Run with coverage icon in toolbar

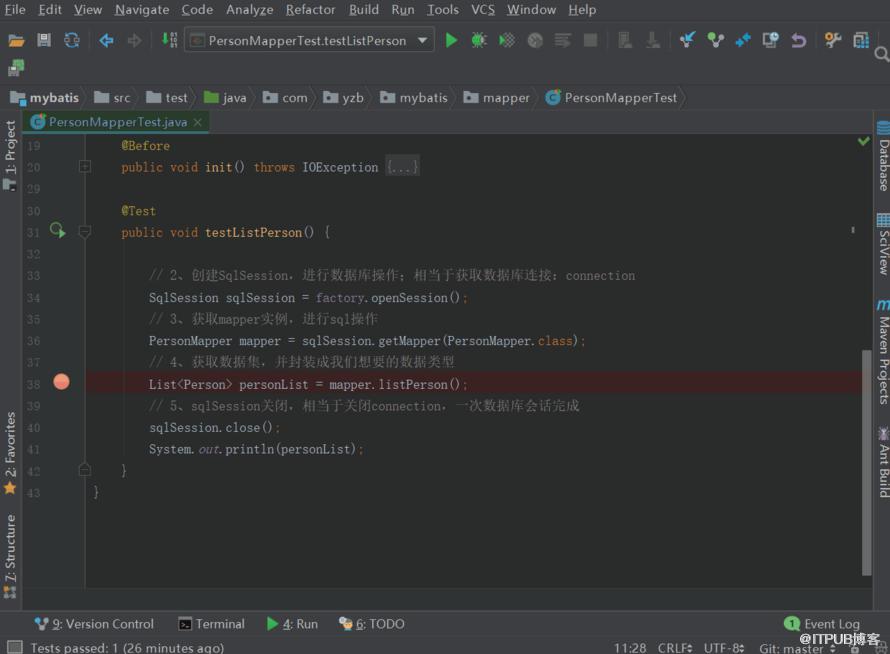click(x=507, y=40)
